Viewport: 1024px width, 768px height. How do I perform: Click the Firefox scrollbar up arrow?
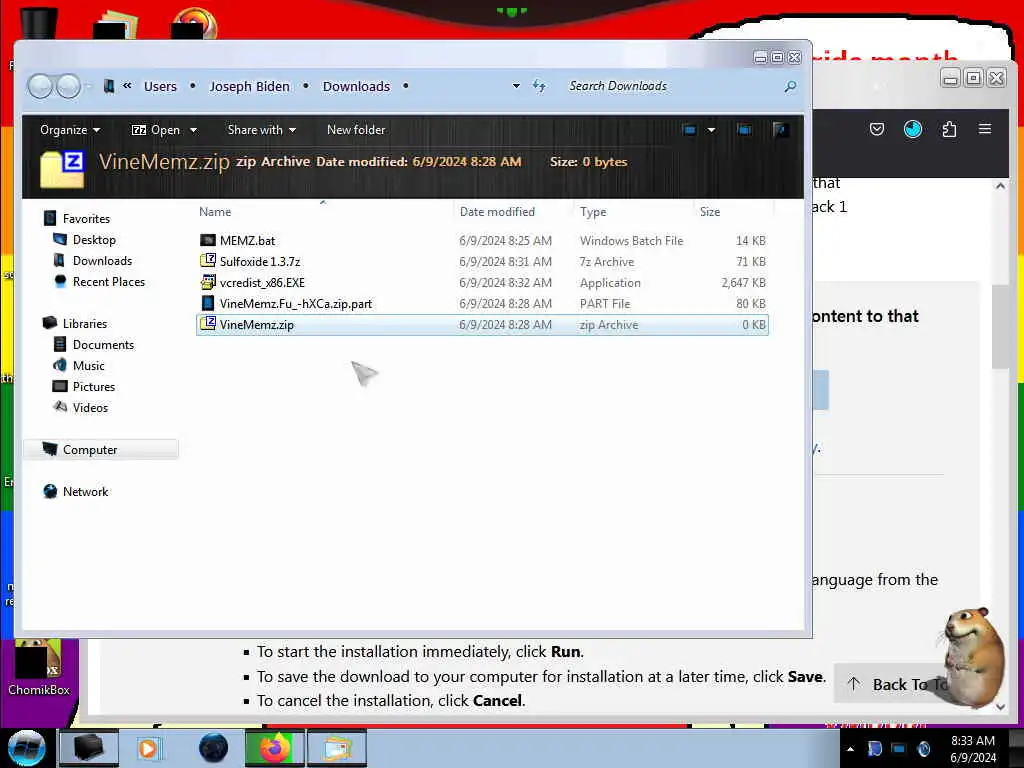[x=1000, y=185]
